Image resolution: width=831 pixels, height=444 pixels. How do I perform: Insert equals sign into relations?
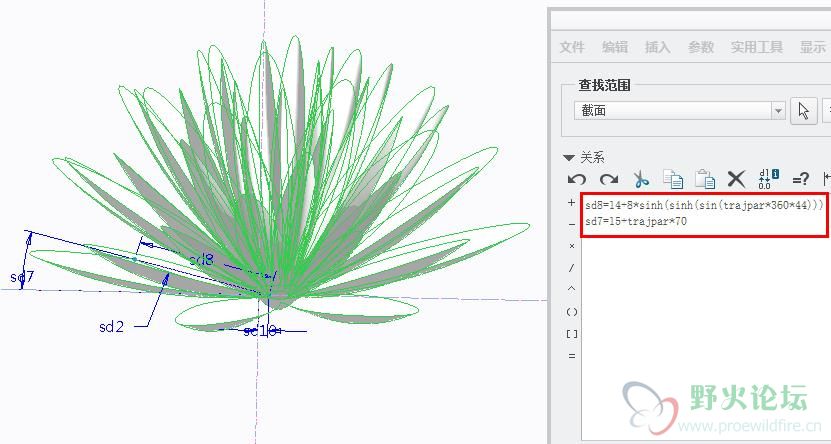coord(571,356)
